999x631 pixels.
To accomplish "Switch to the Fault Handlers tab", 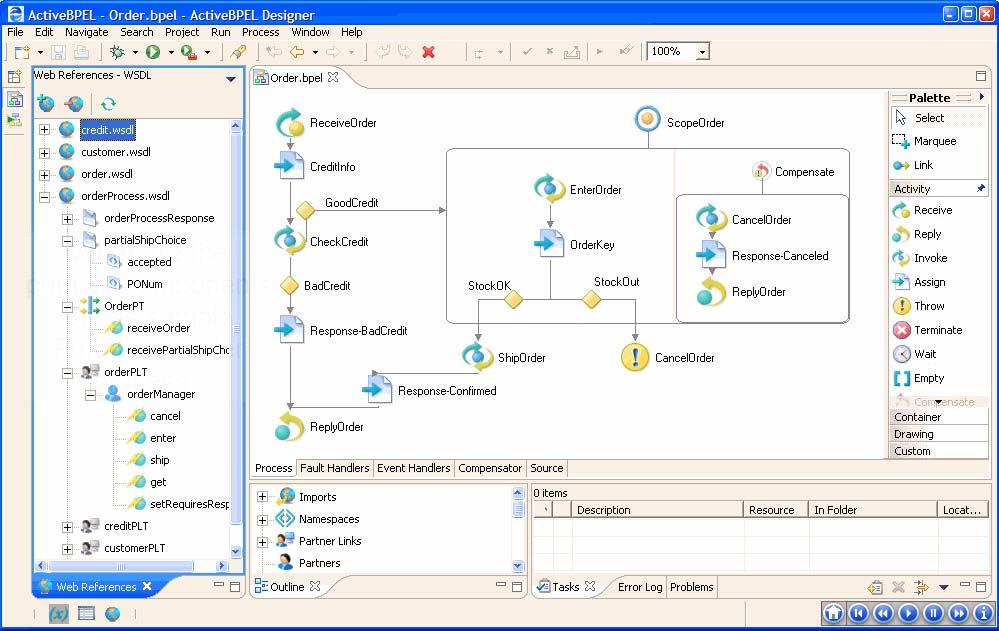I will 334,468.
